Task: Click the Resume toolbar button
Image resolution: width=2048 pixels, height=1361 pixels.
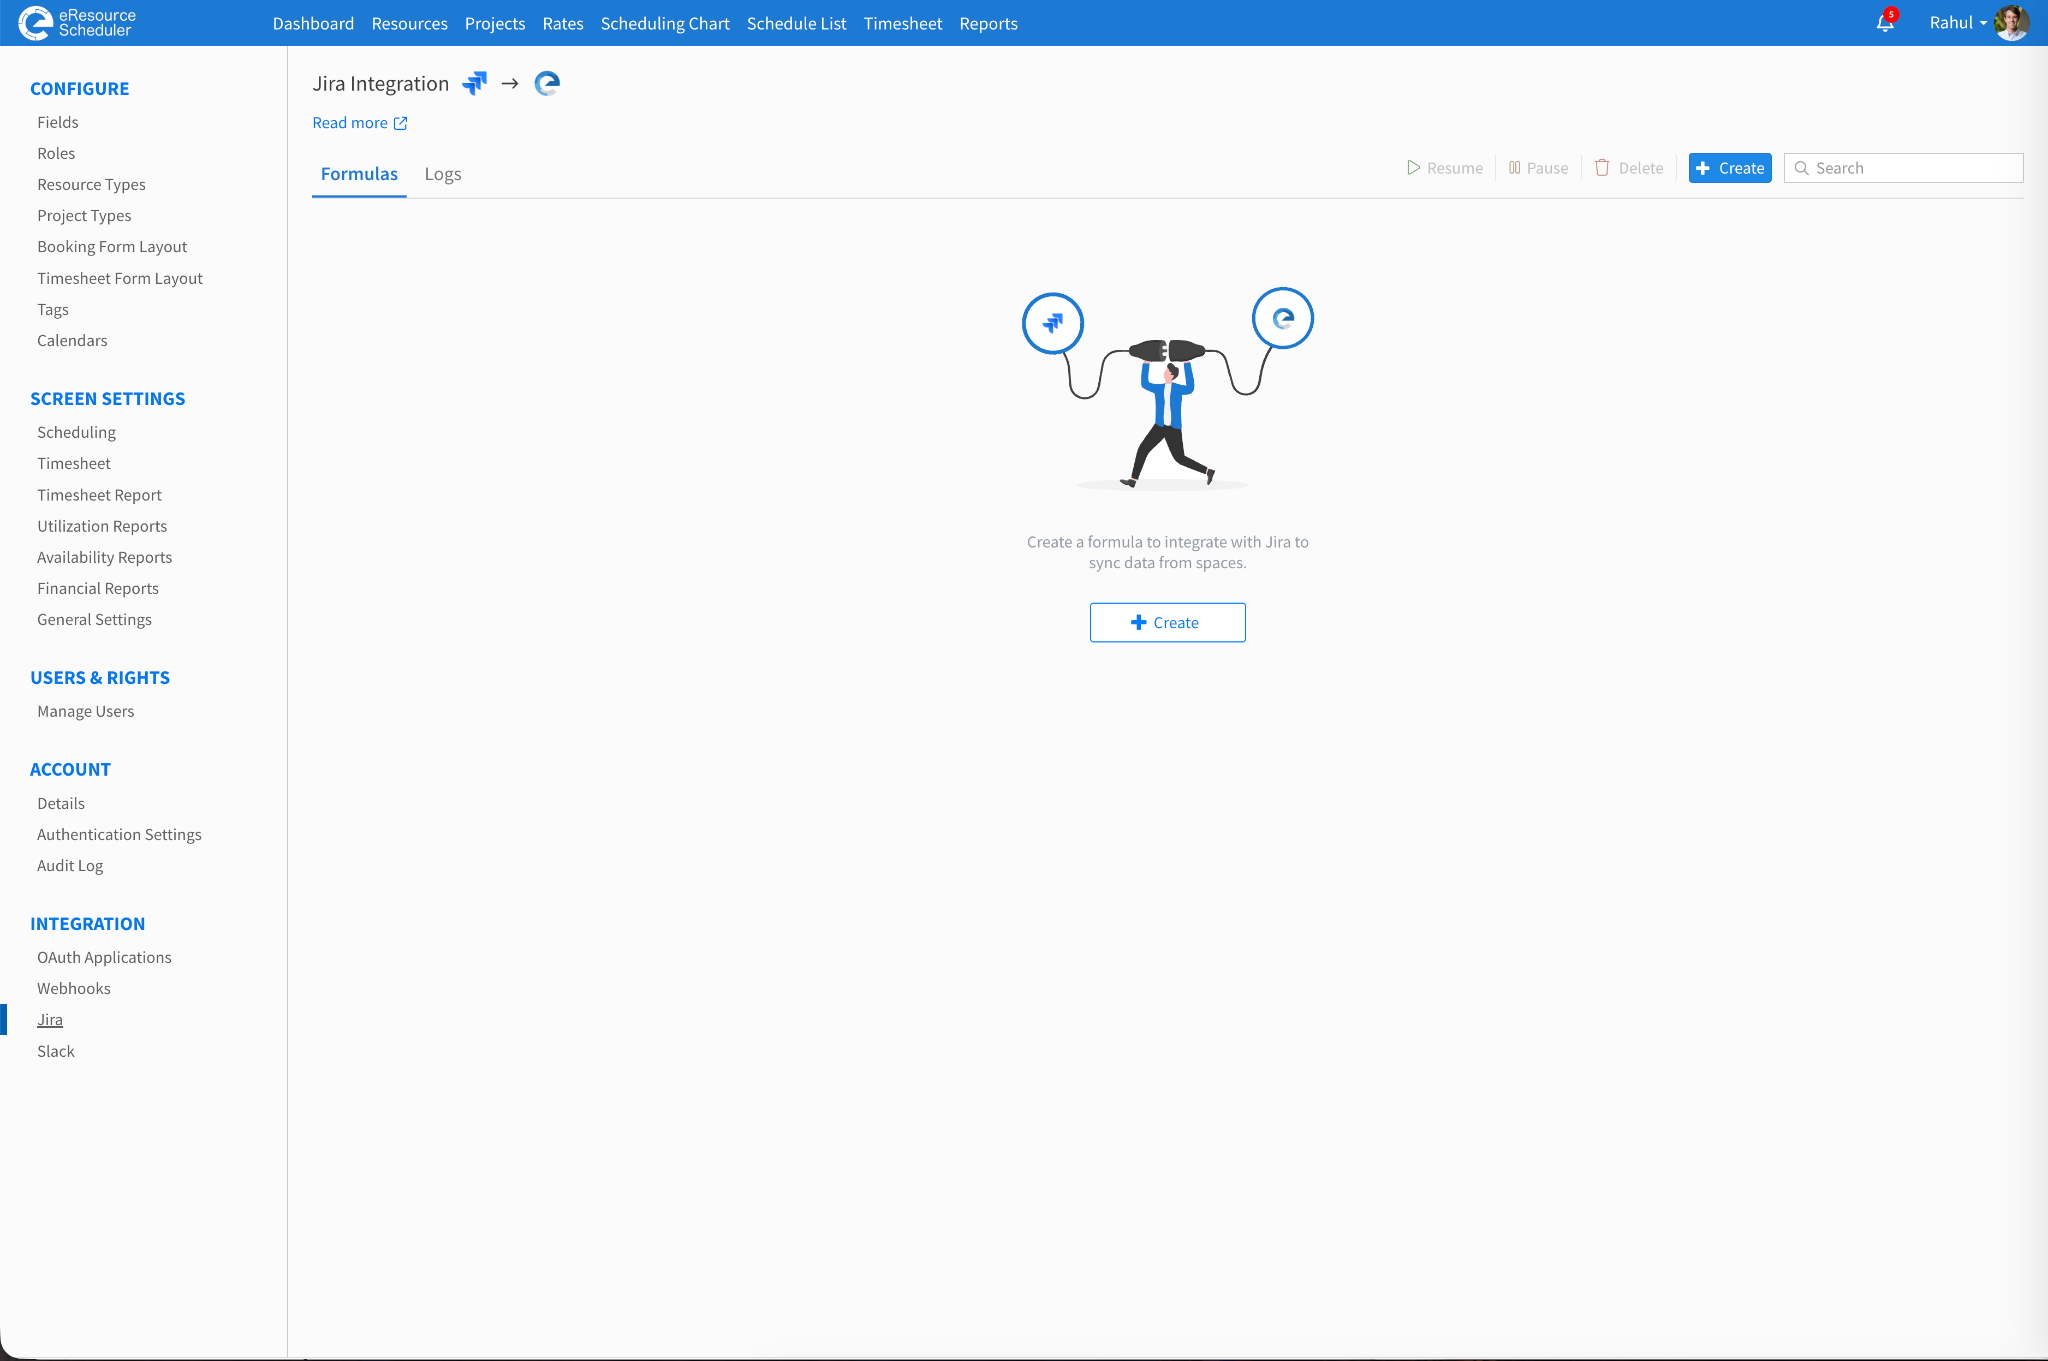Action: click(1445, 168)
